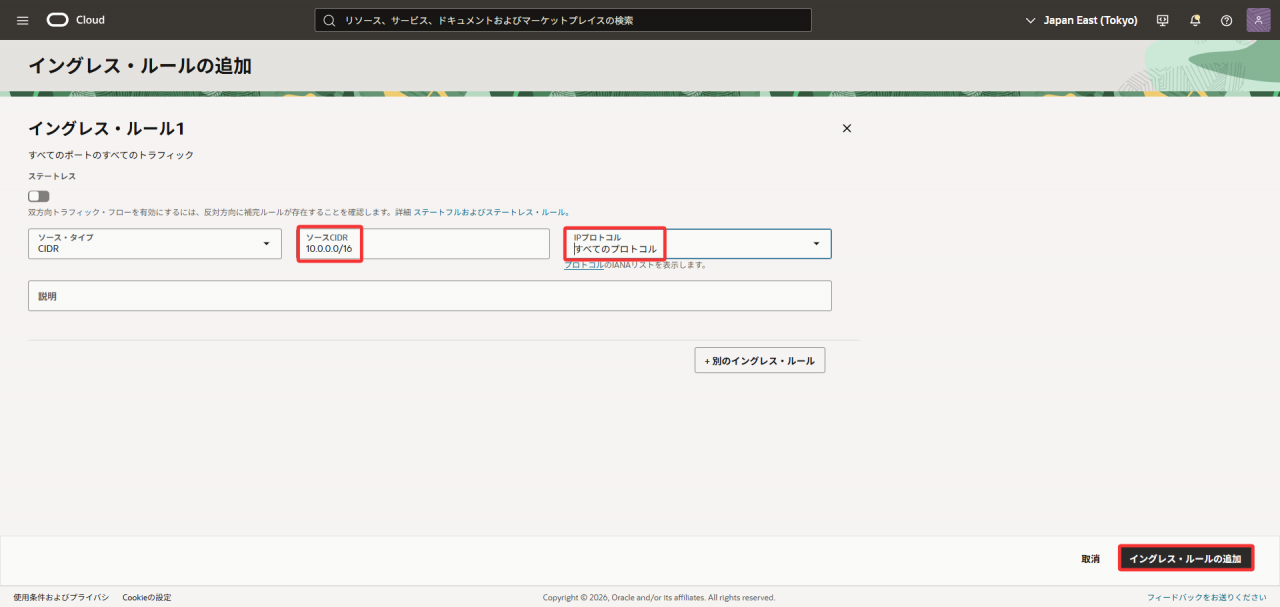1280x607 pixels.
Task: Open the source type CIDR dropdown
Action: pos(155,244)
